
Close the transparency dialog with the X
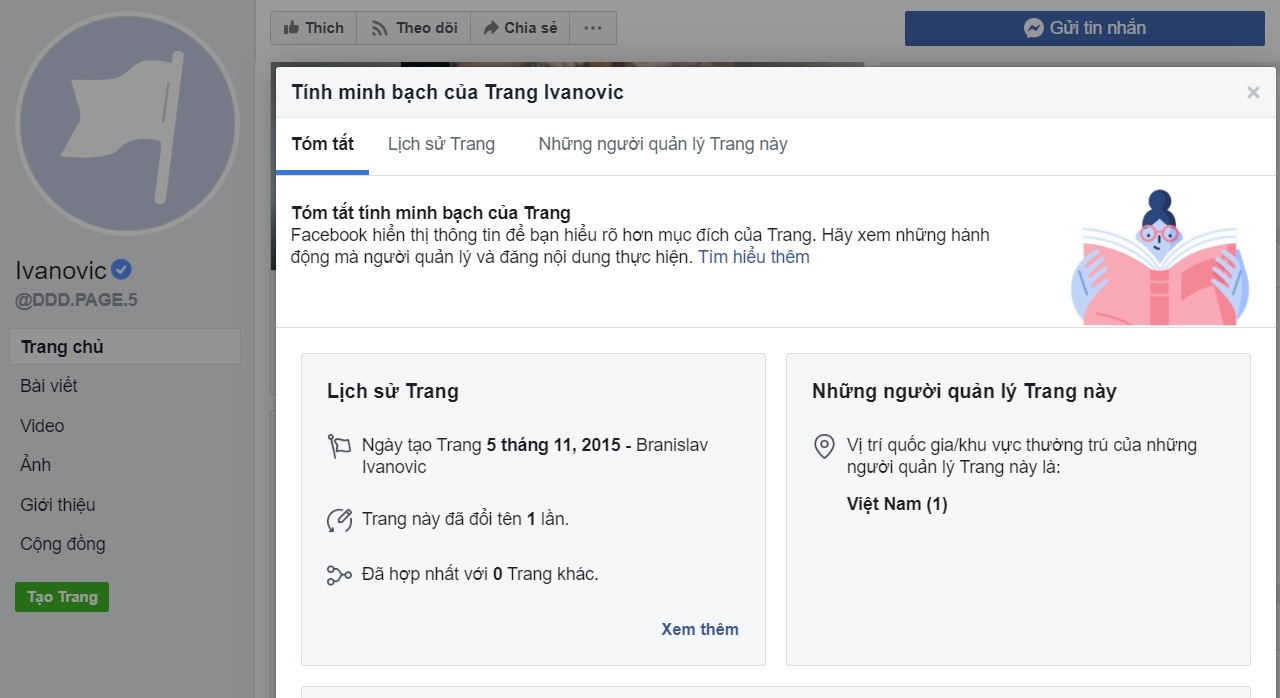tap(1253, 92)
